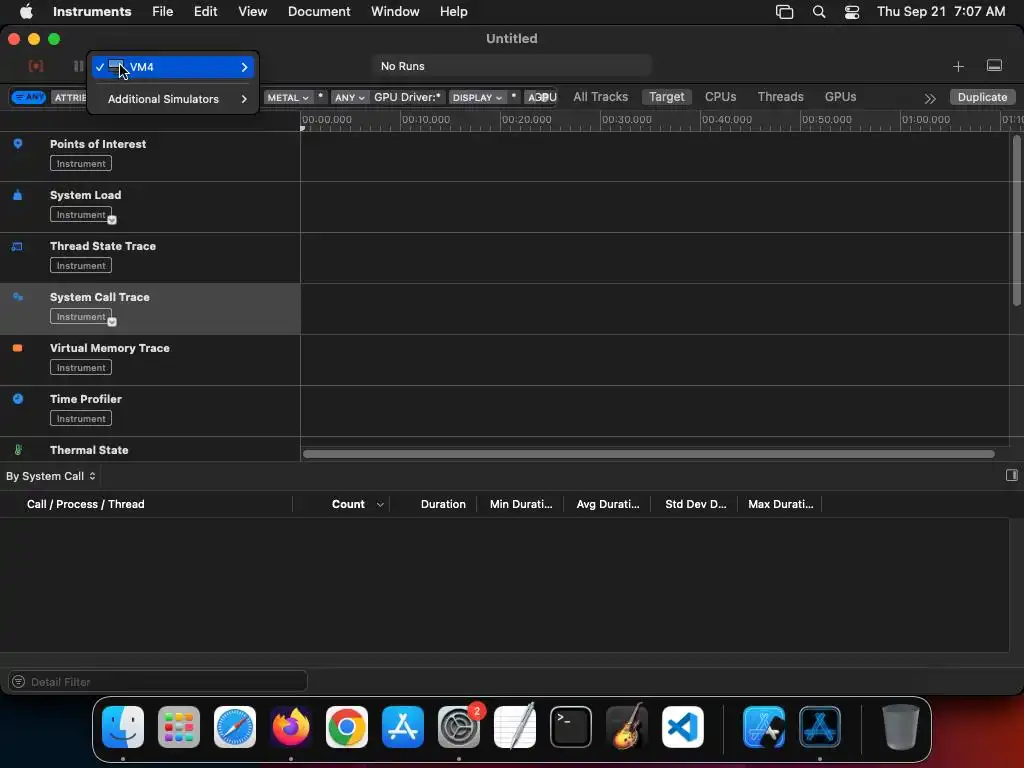
Task: Open Finder from the Dock
Action: (x=123, y=727)
